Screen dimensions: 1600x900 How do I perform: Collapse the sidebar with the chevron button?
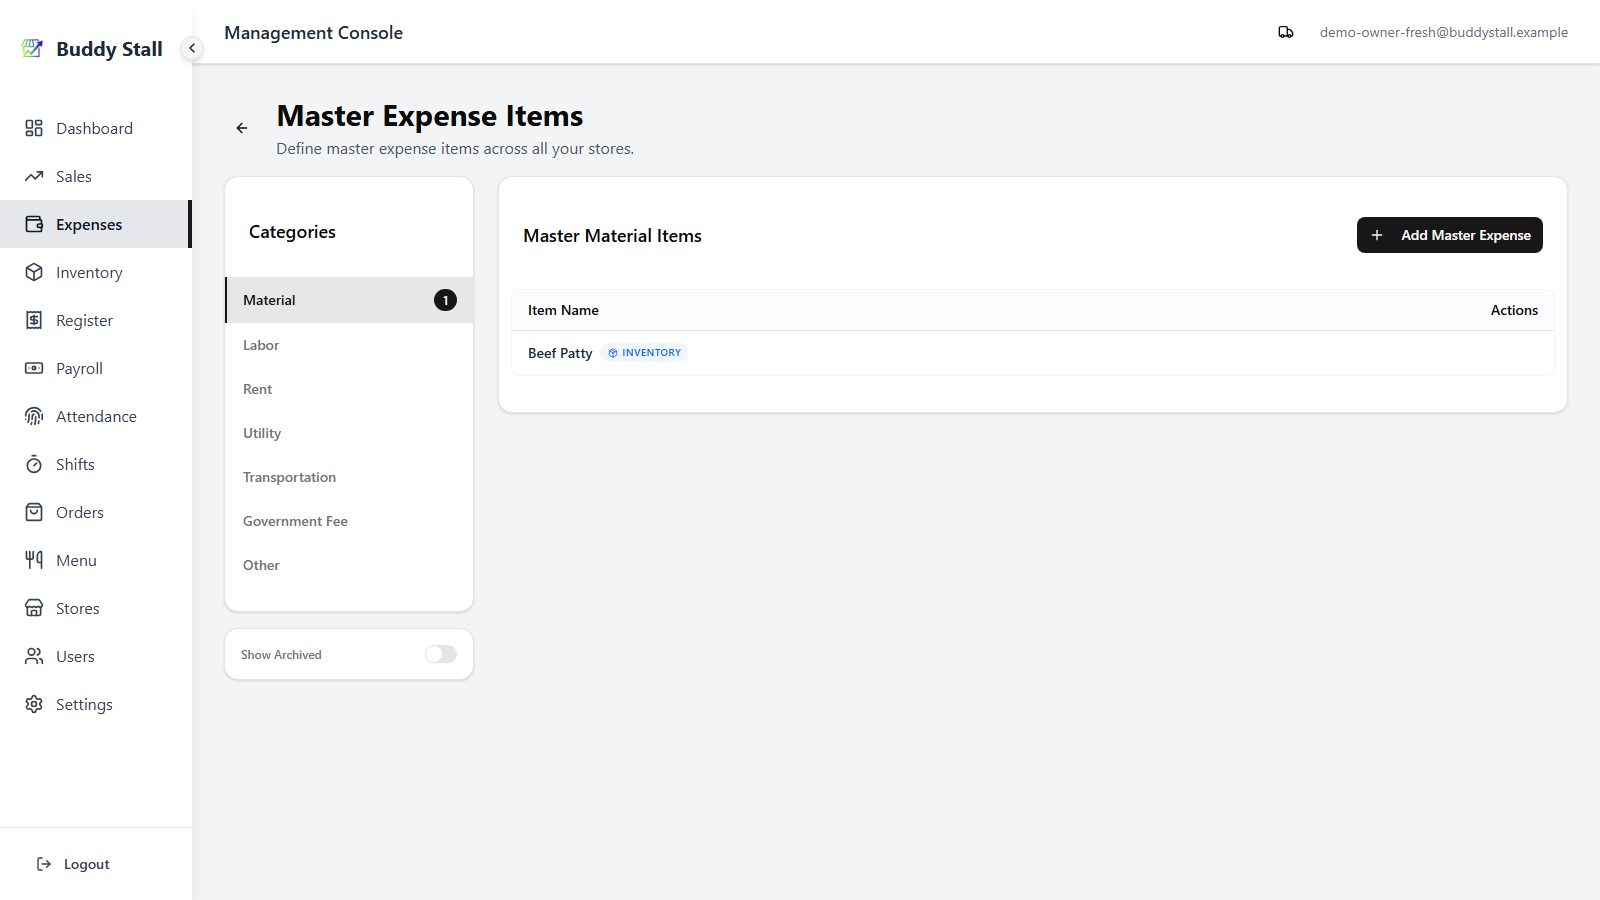tap(192, 48)
